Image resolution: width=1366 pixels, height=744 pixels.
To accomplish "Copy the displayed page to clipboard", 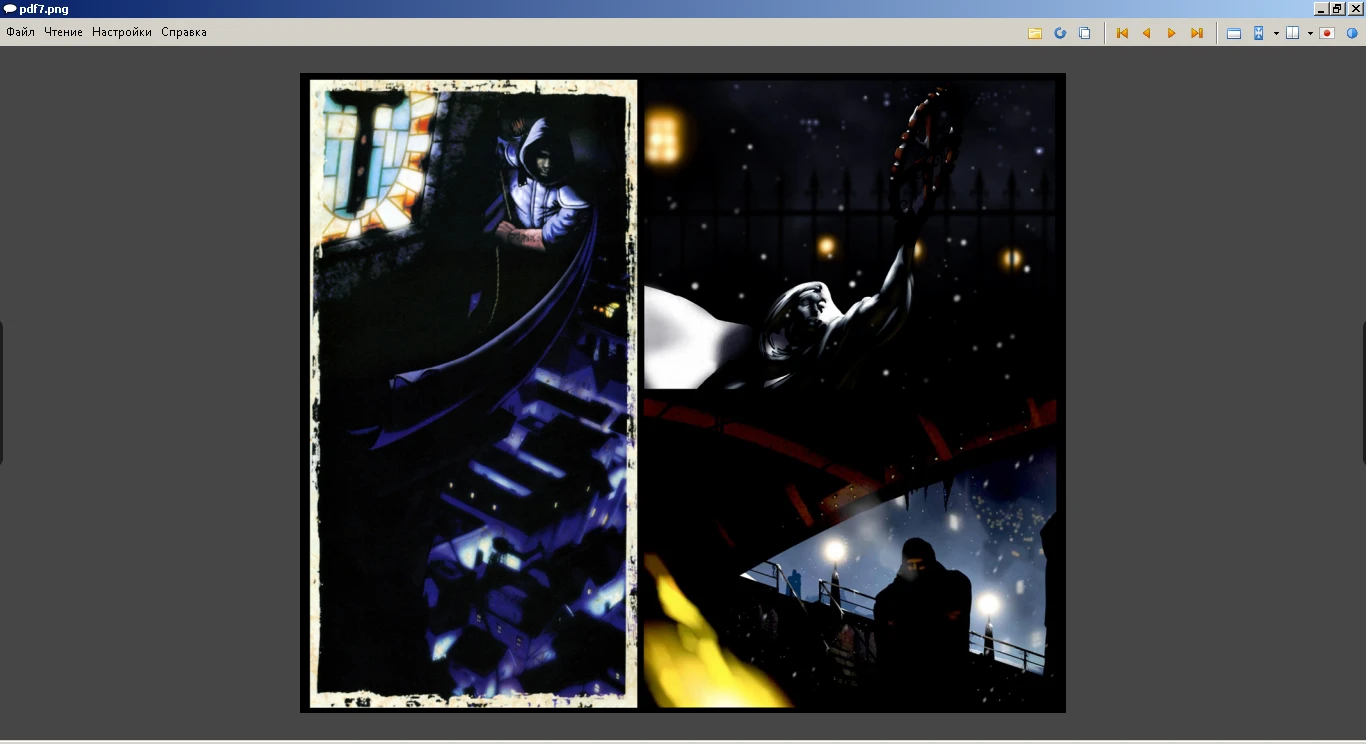I will click(1084, 32).
